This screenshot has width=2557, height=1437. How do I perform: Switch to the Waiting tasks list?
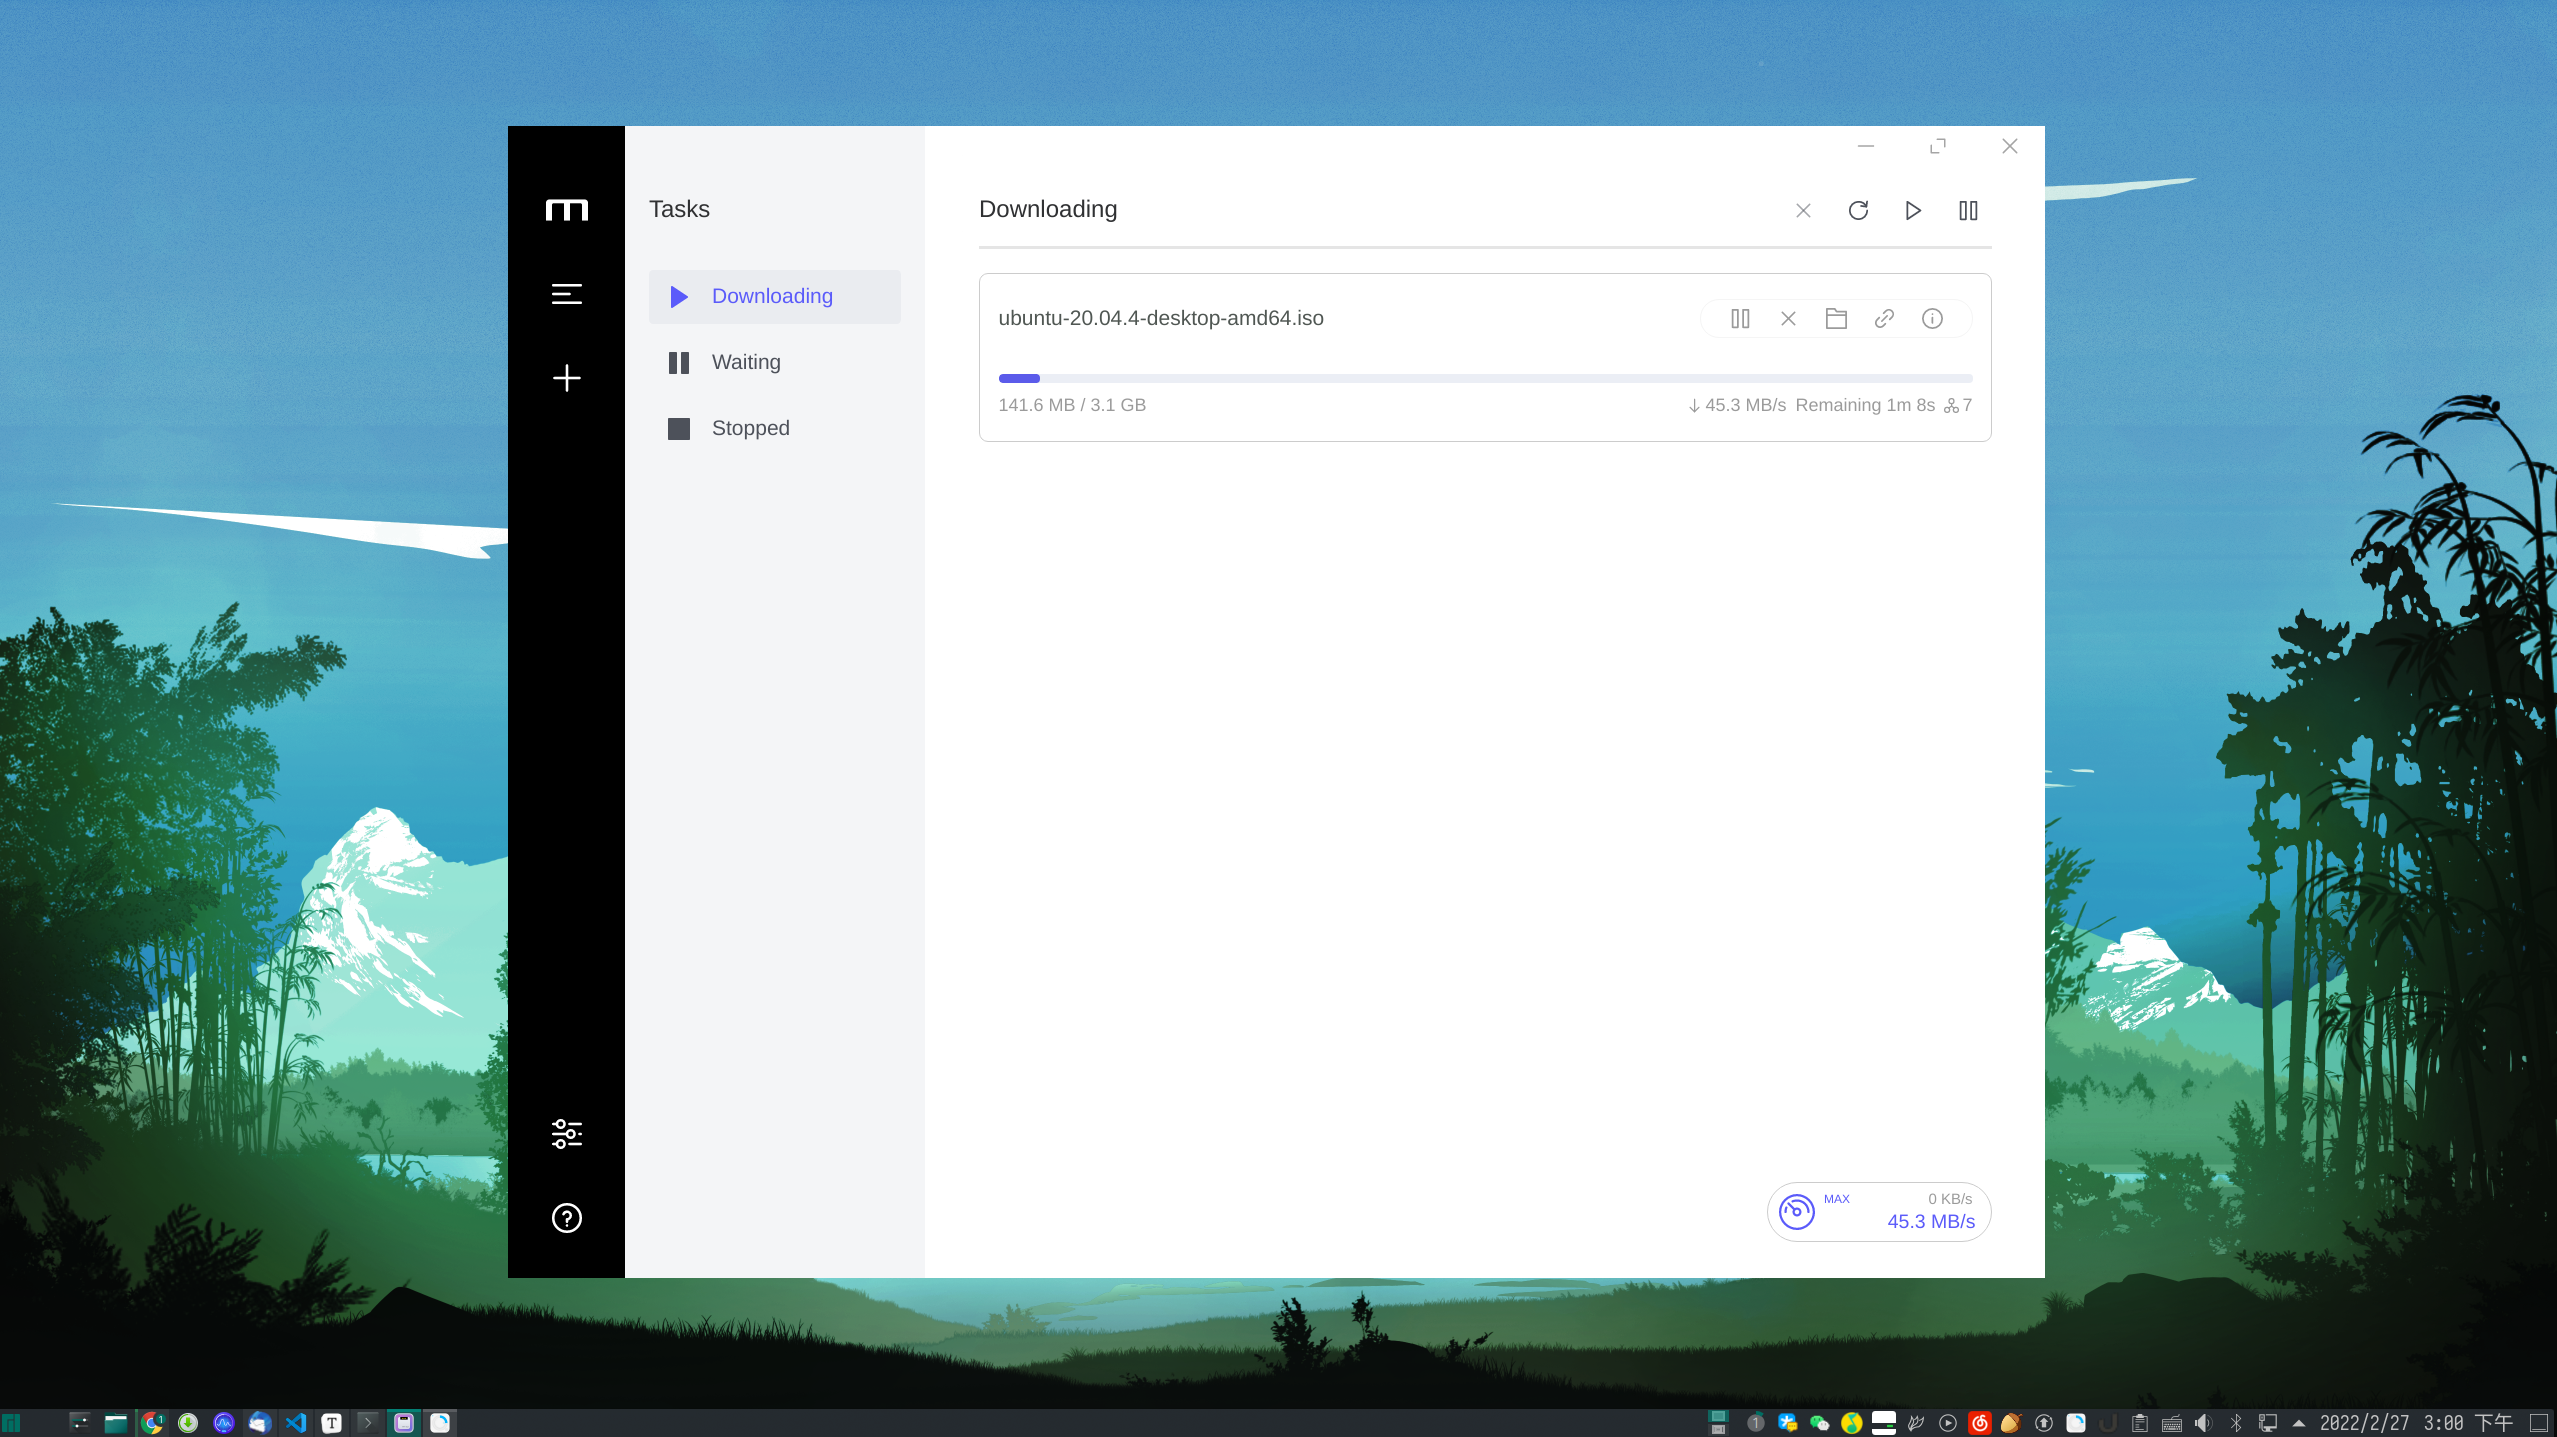746,363
